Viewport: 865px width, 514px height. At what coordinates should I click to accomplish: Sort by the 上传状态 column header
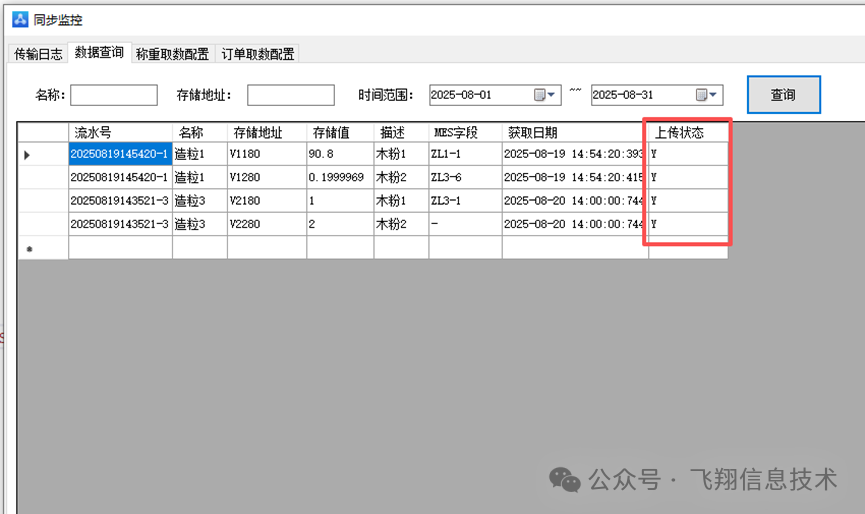pos(688,132)
